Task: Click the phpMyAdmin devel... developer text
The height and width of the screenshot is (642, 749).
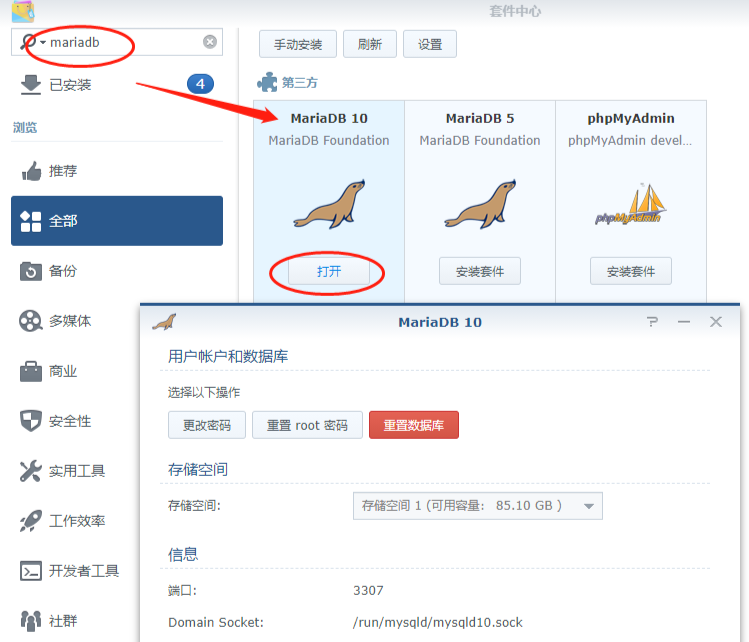Action: 630,140
